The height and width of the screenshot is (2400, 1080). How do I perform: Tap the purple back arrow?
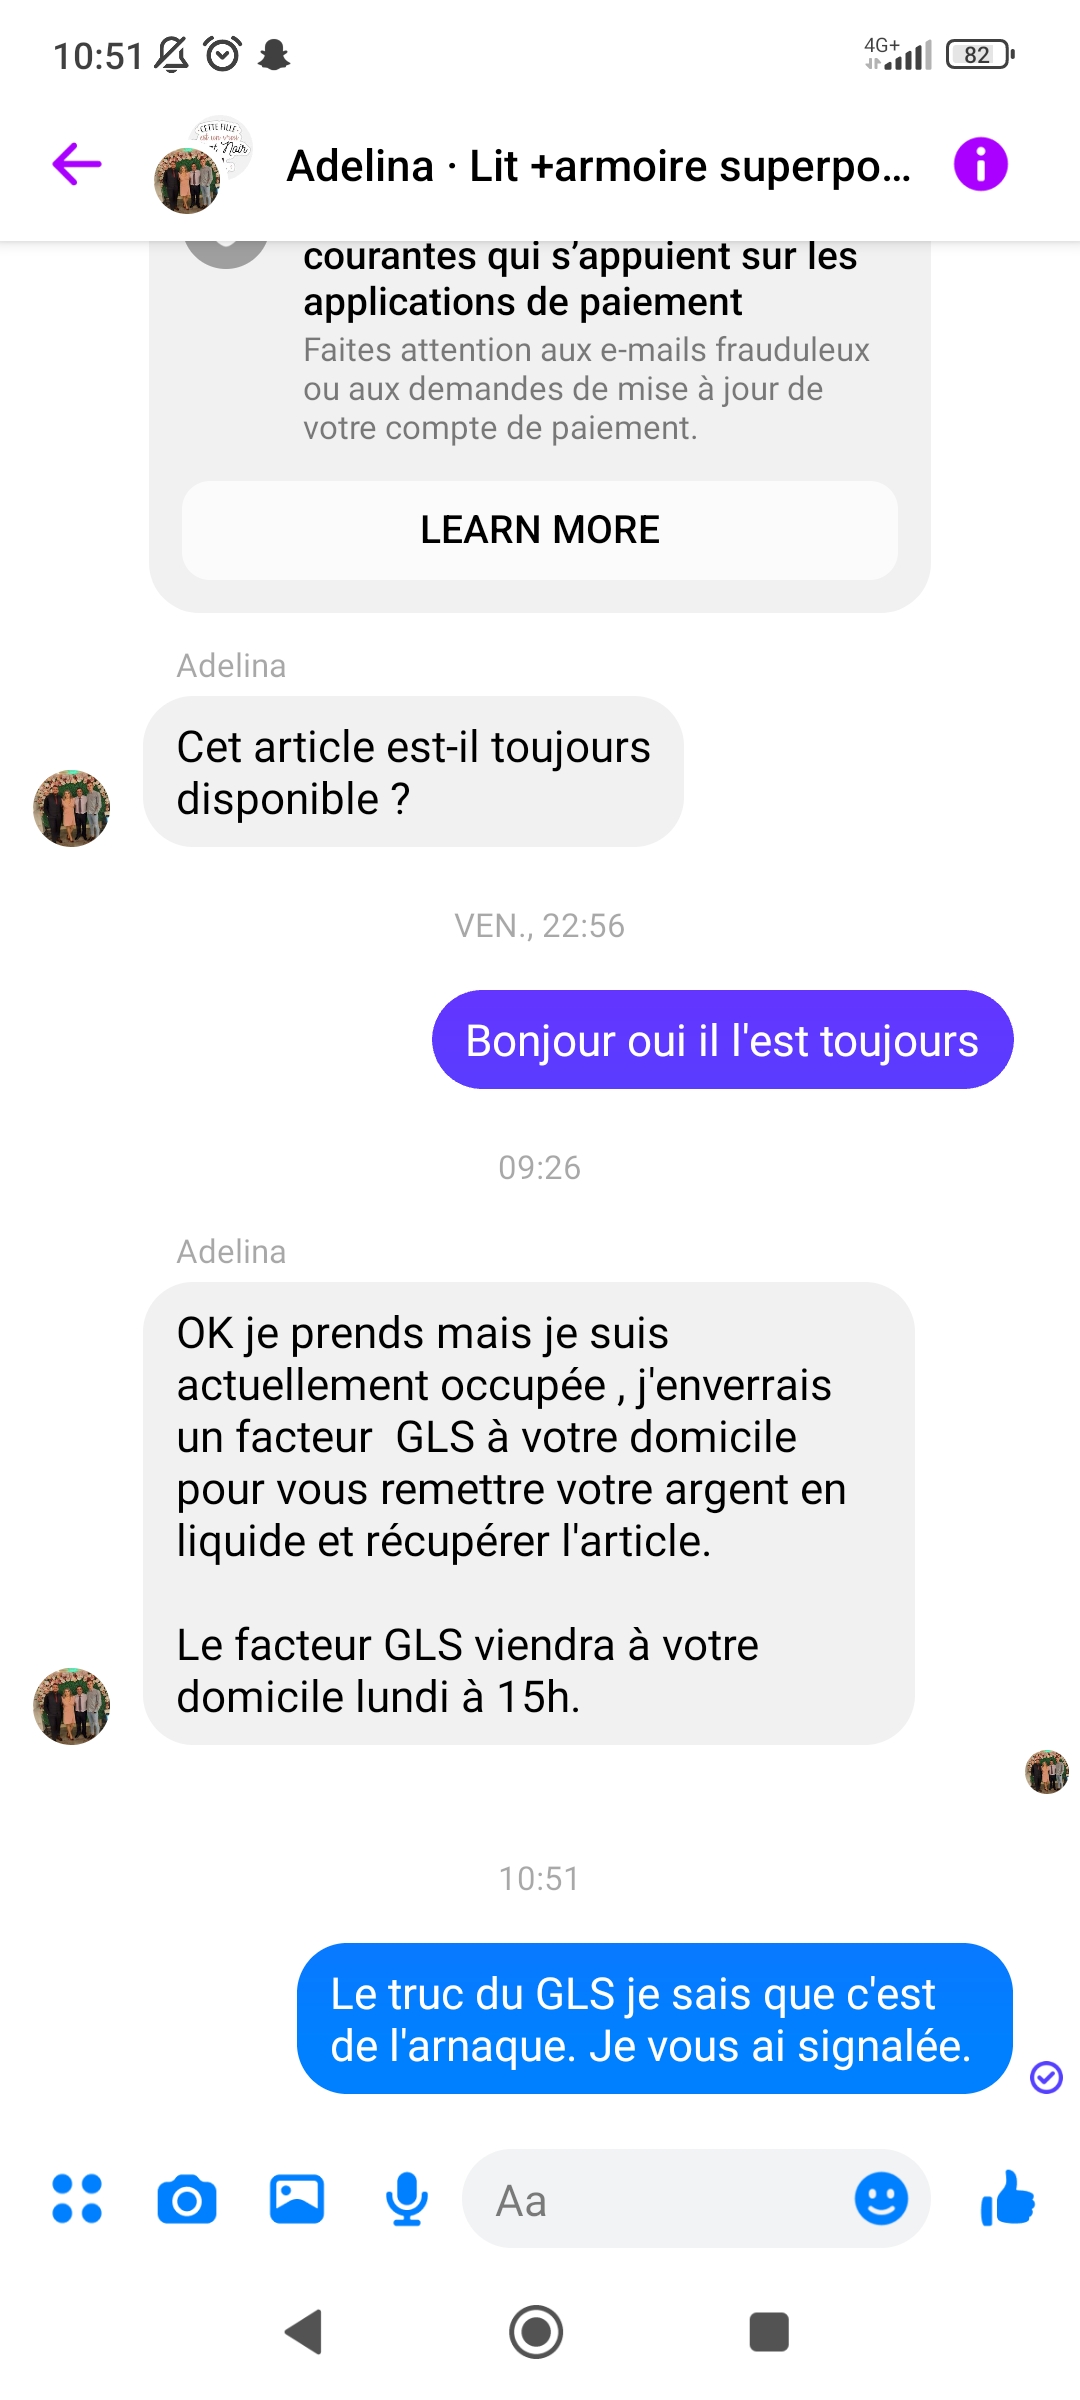[77, 165]
